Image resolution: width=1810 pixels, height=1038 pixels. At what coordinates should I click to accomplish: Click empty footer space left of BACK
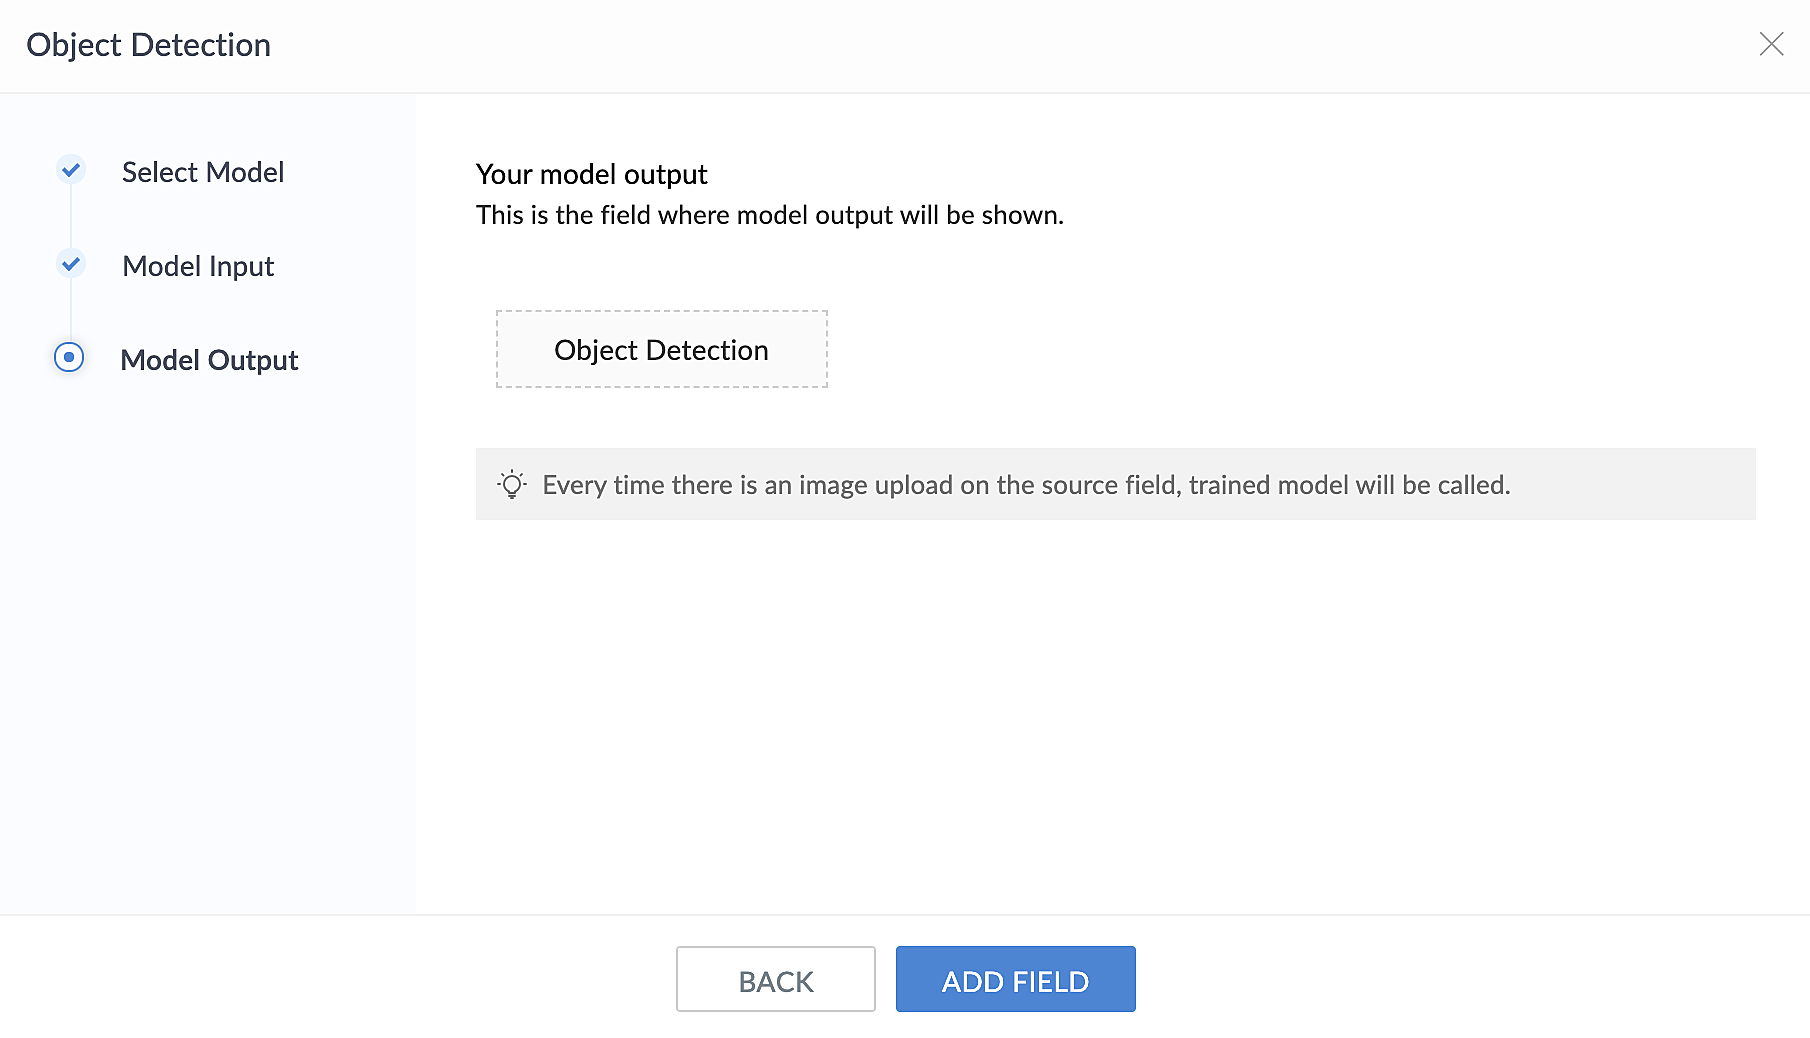point(340,978)
